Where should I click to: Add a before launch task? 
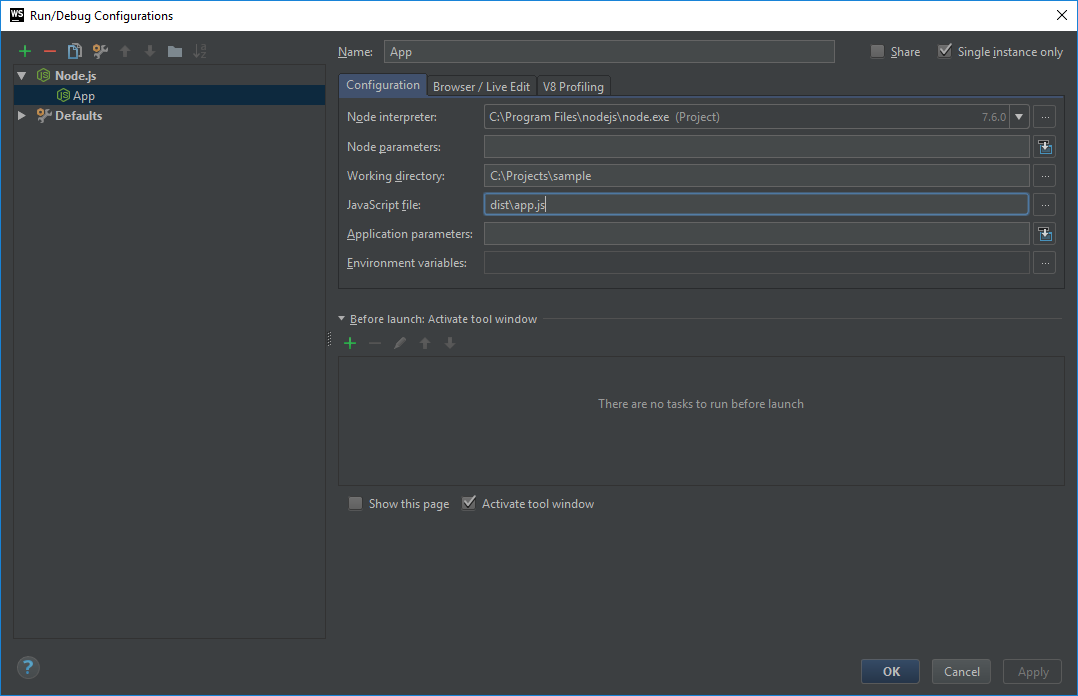pos(350,343)
